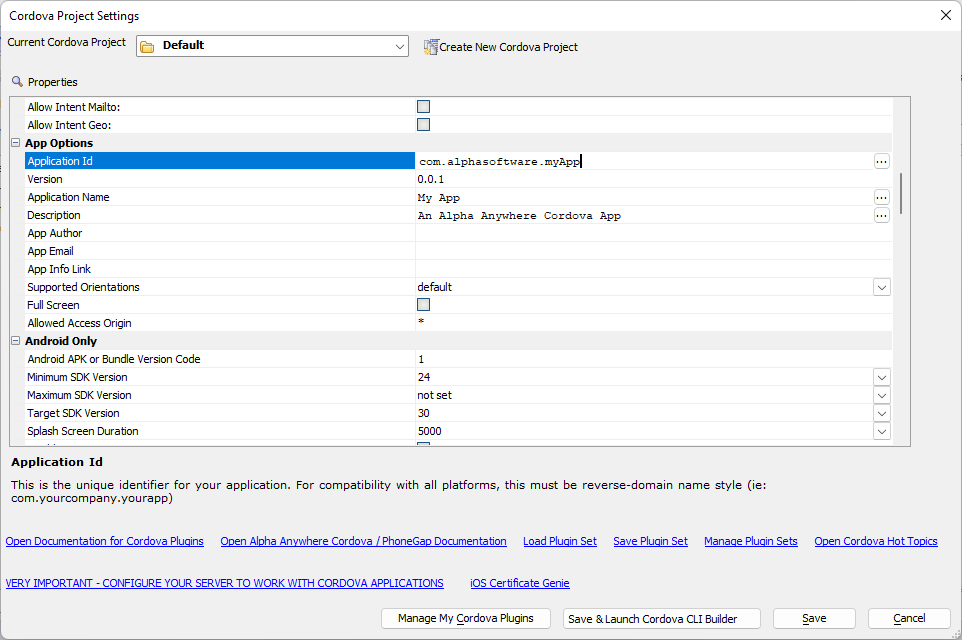Viewport: 962px width, 640px height.
Task: Click the Properties search magnifier icon
Action: pos(17,82)
